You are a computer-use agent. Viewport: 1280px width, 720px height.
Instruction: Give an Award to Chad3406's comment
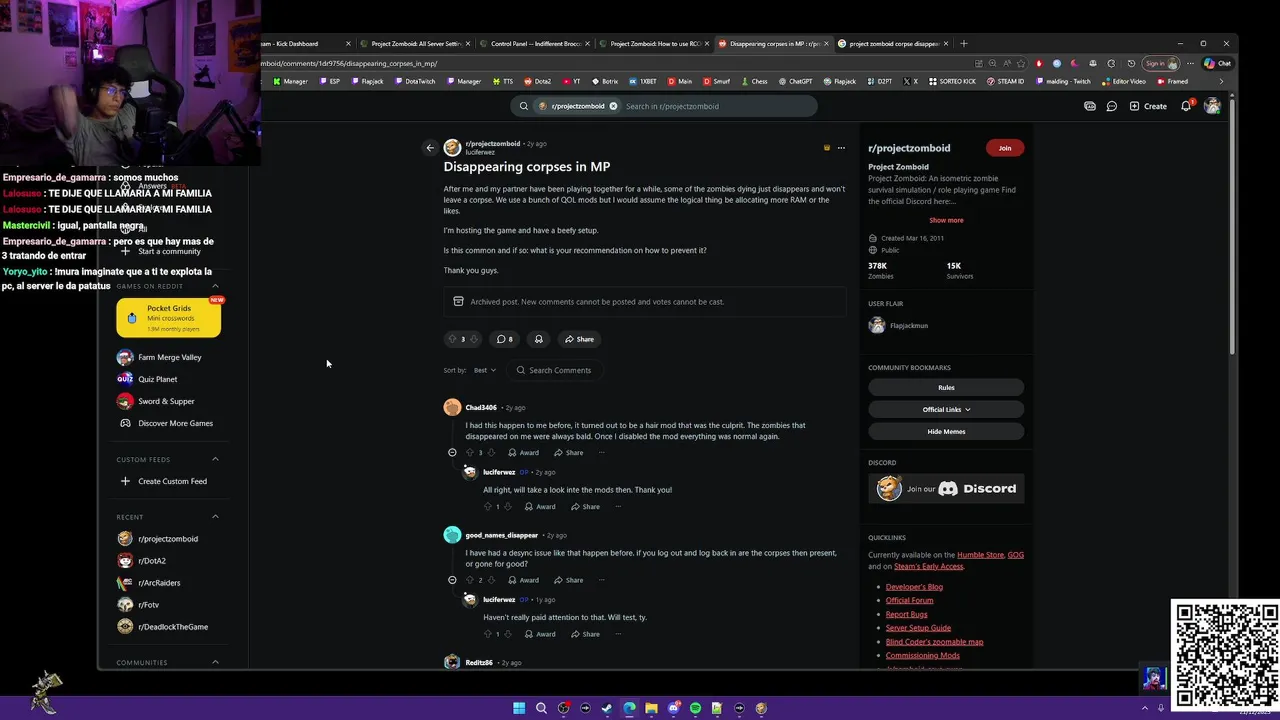coord(523,453)
